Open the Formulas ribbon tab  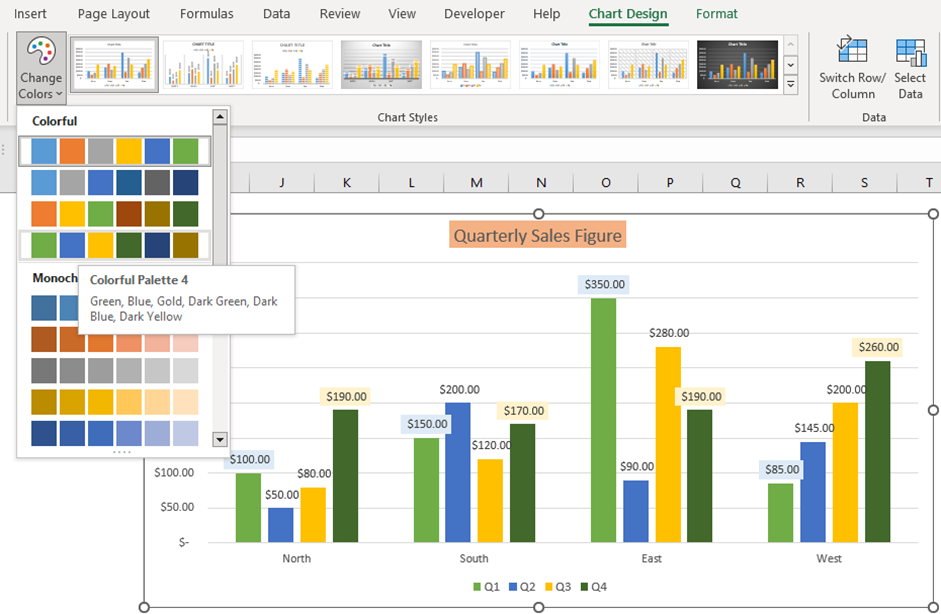(206, 14)
